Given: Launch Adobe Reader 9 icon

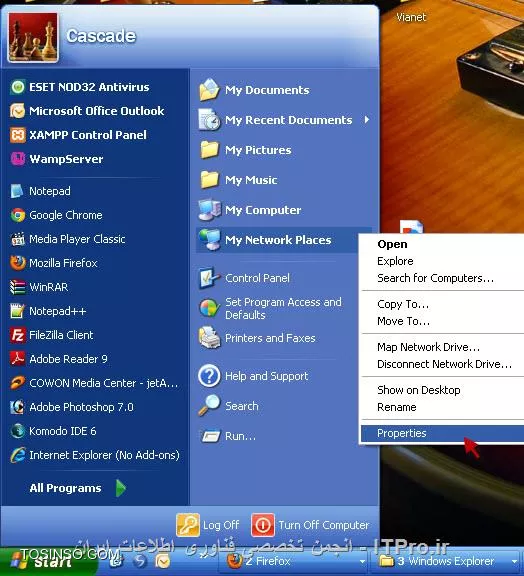Looking at the screenshot, I should click(x=17, y=359).
